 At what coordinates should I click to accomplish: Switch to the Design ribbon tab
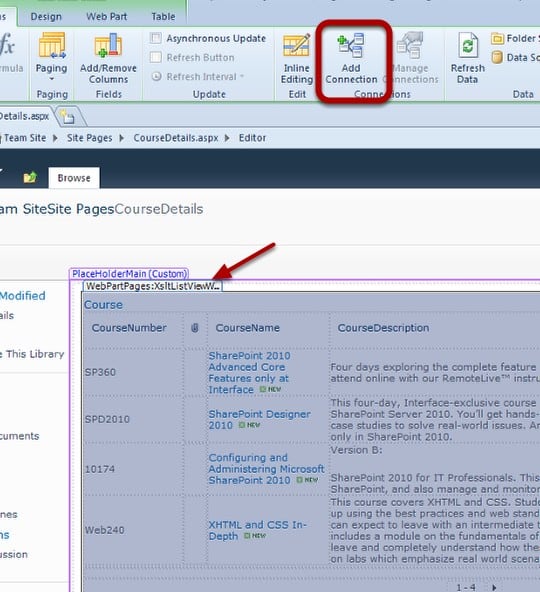[x=46, y=17]
